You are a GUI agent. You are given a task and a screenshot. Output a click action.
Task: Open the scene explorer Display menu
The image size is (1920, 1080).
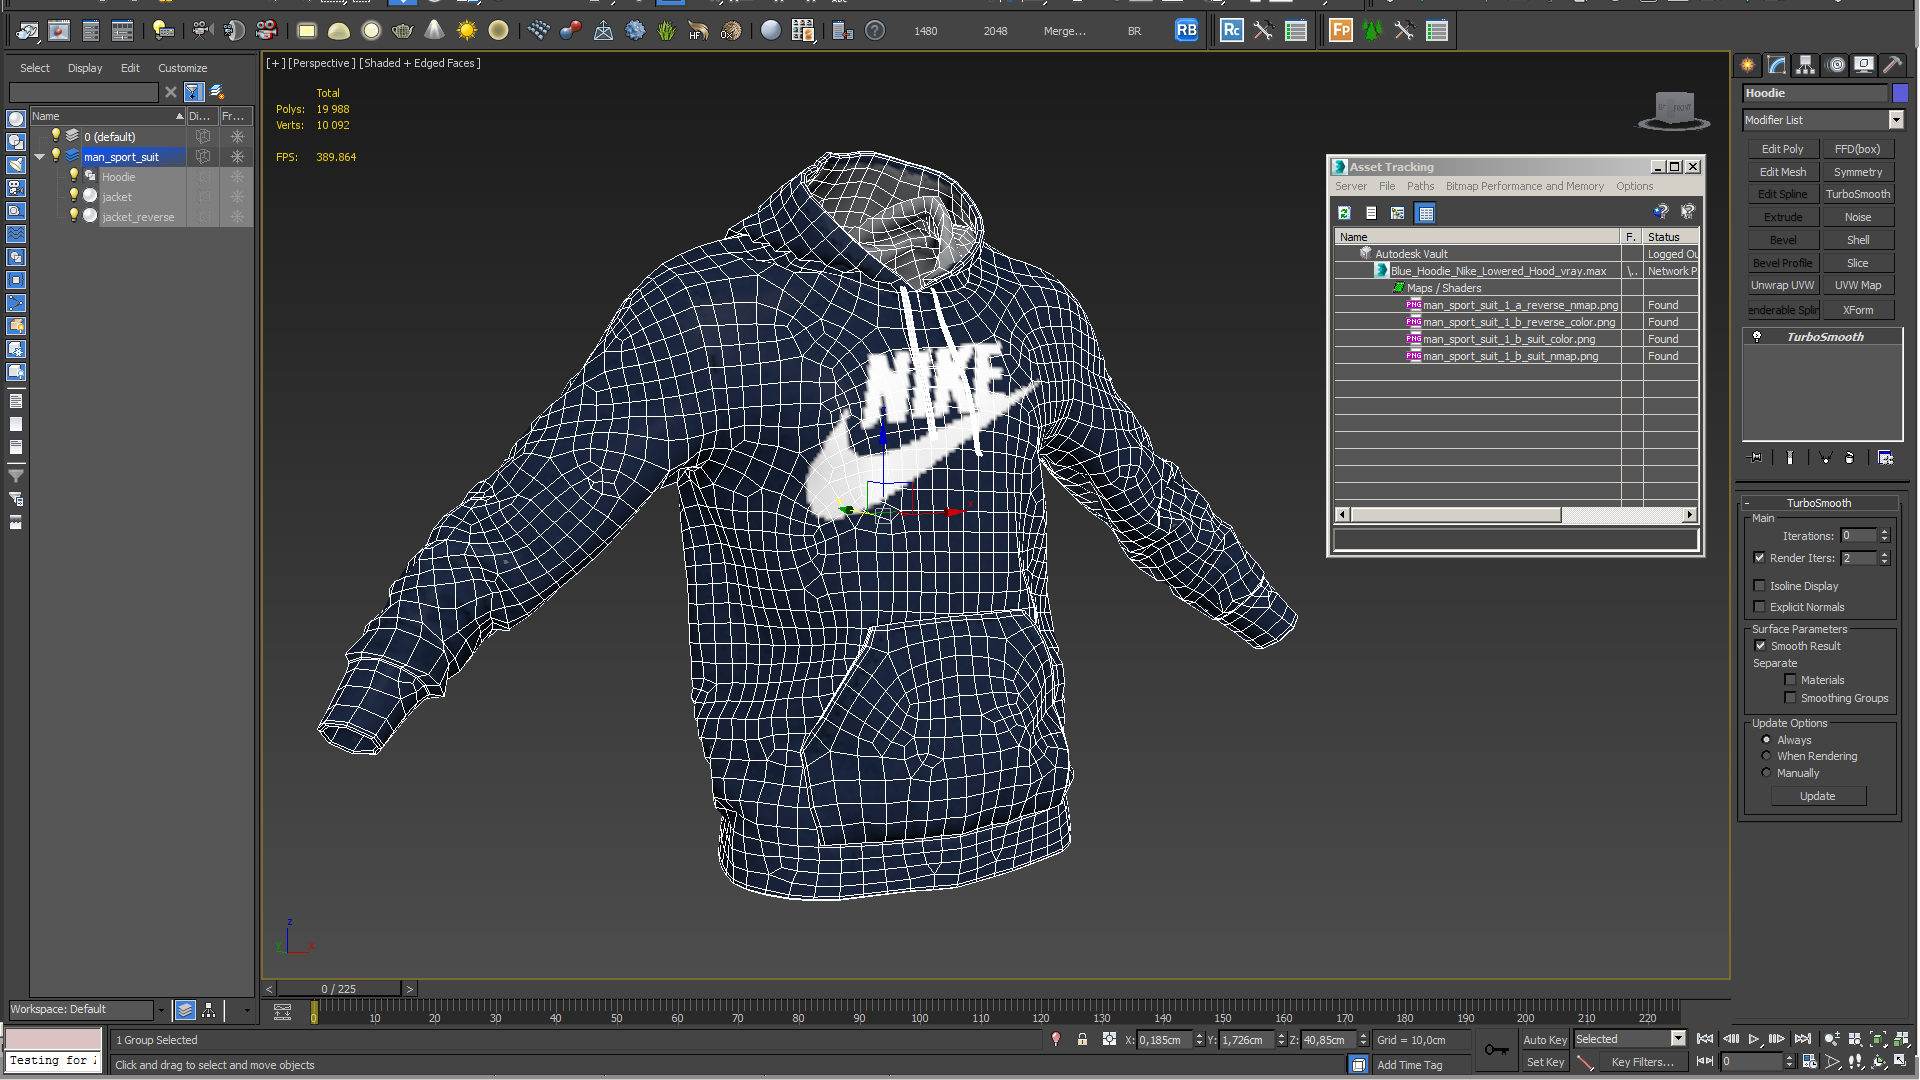[x=85, y=68]
